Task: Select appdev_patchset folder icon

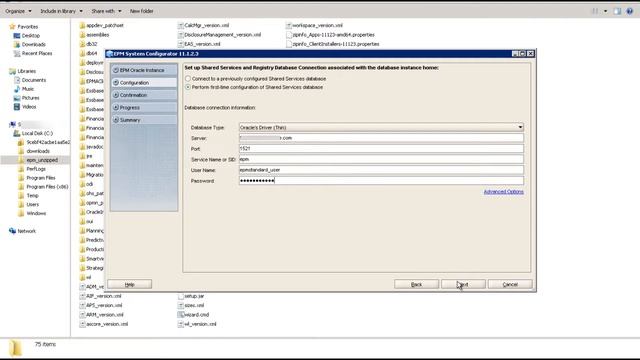Action: pos(82,25)
